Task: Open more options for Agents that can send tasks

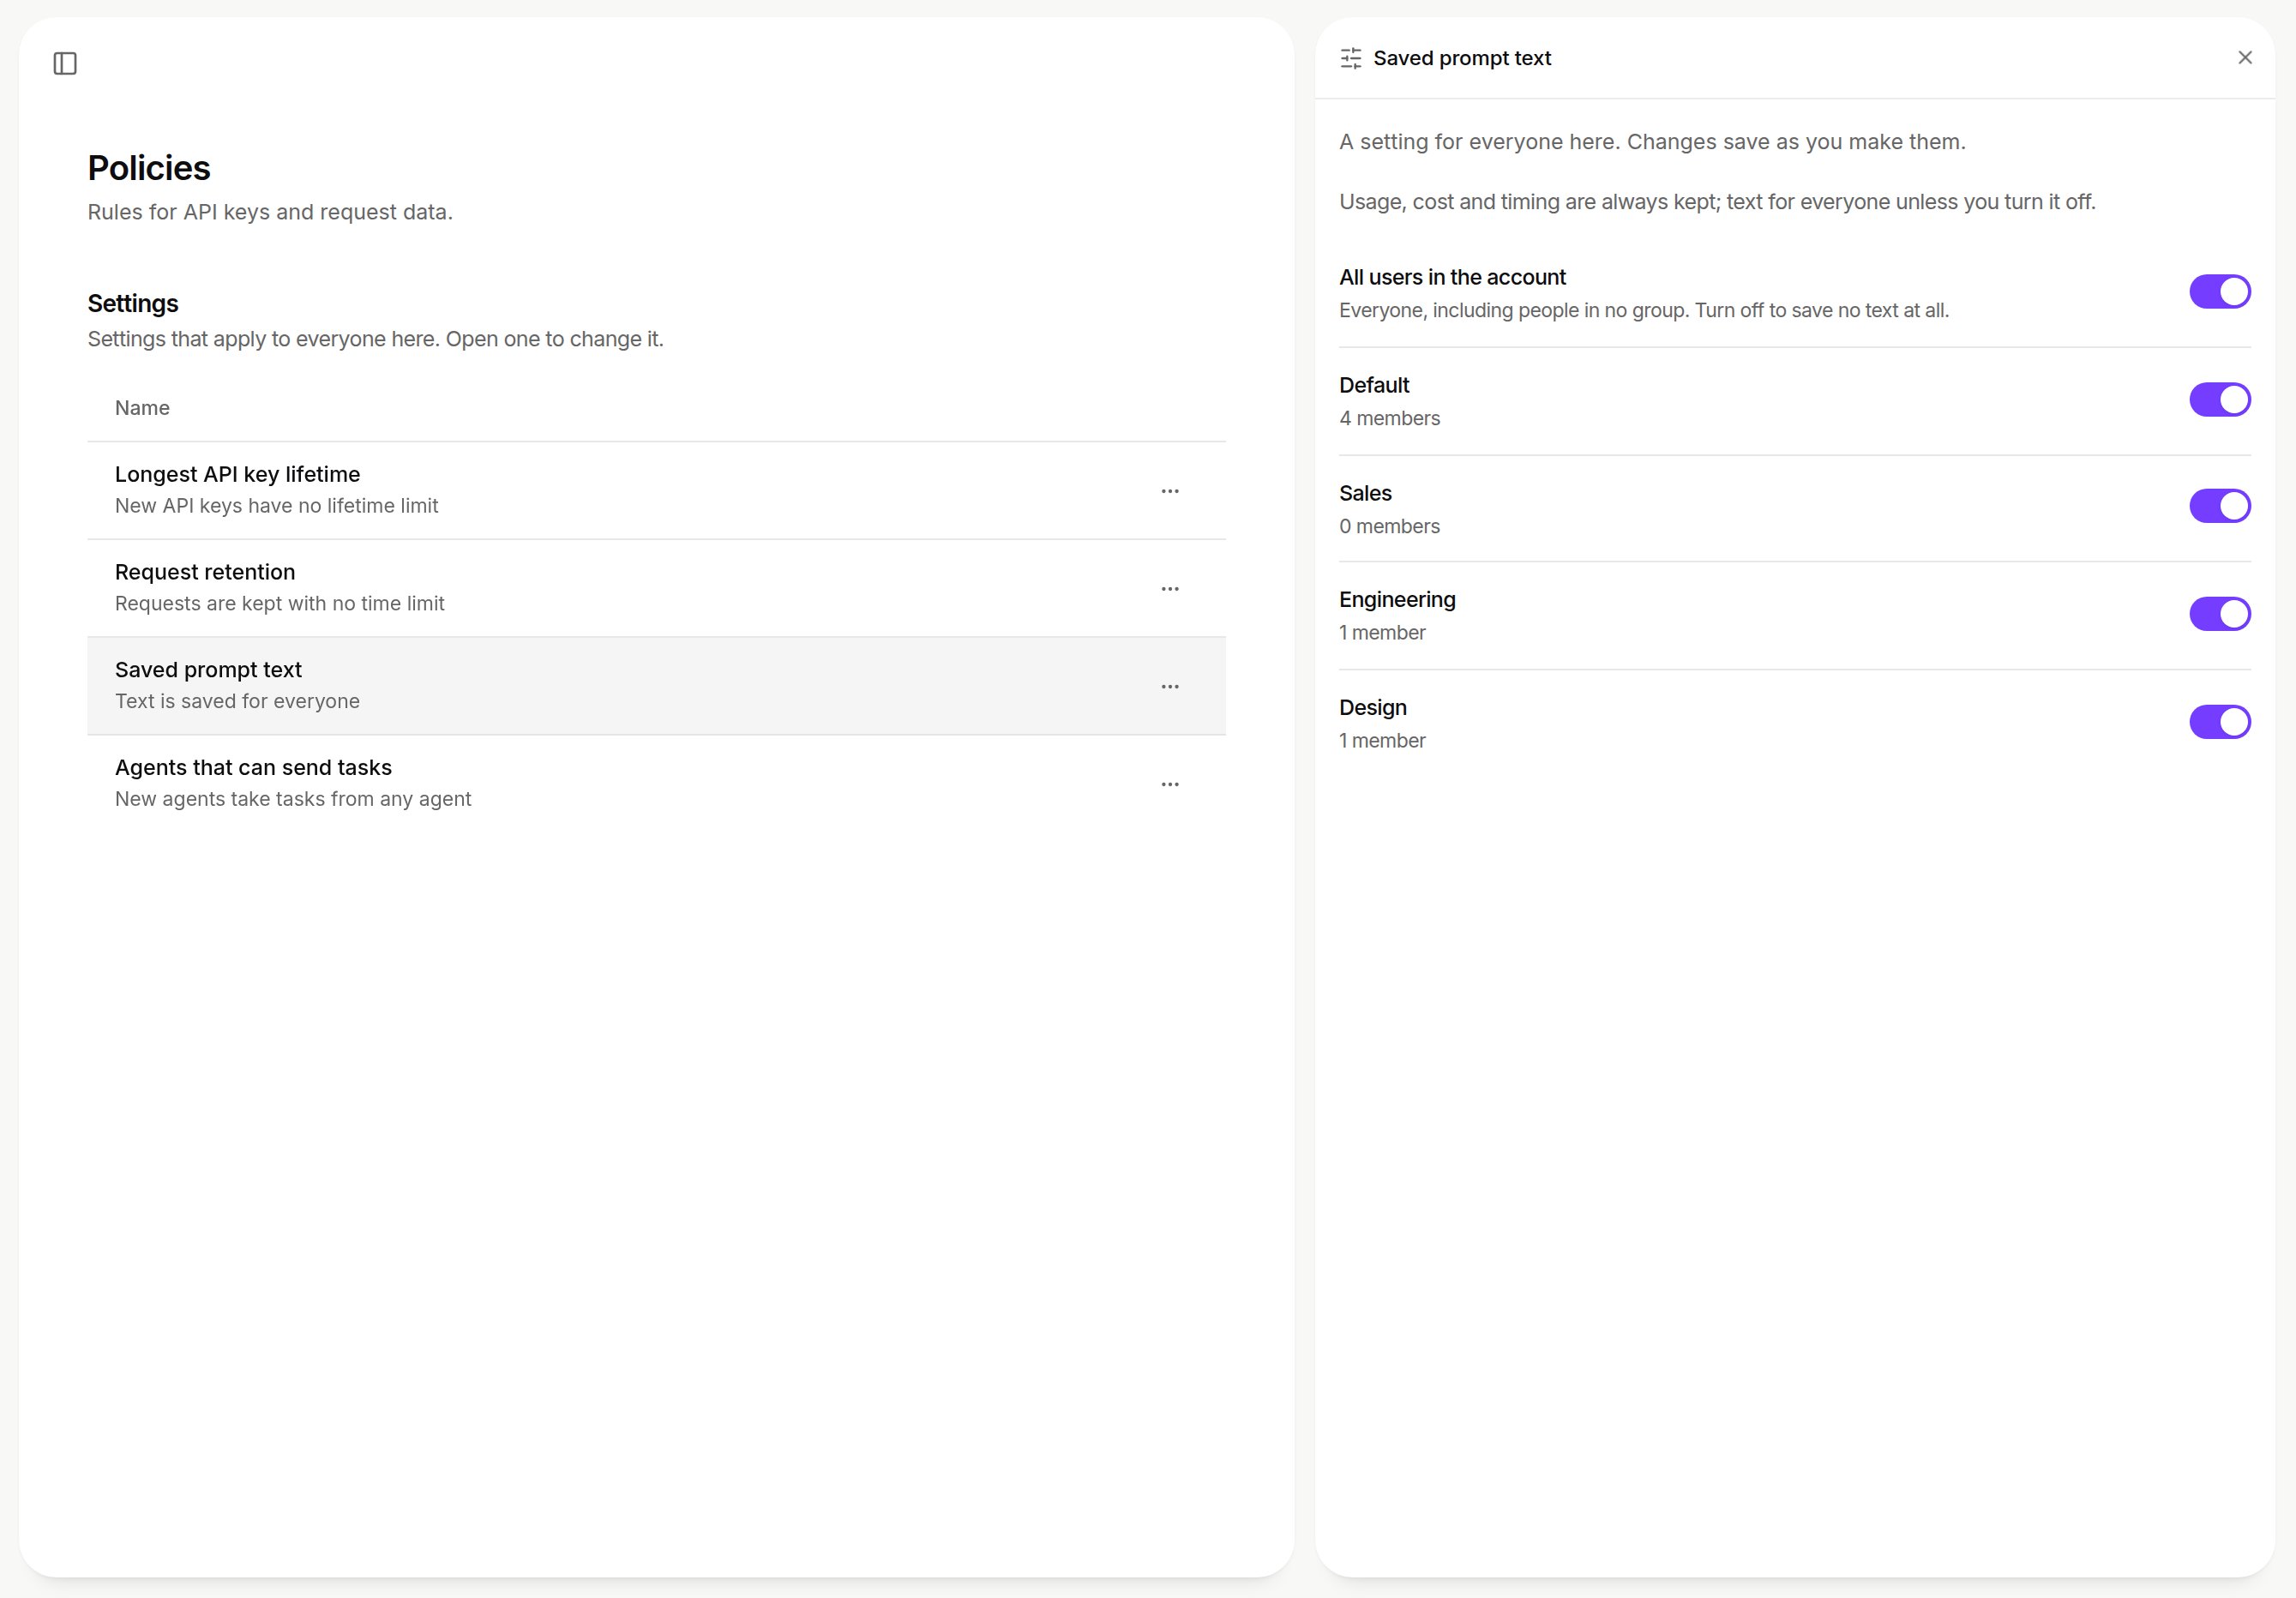Action: (x=1170, y=785)
